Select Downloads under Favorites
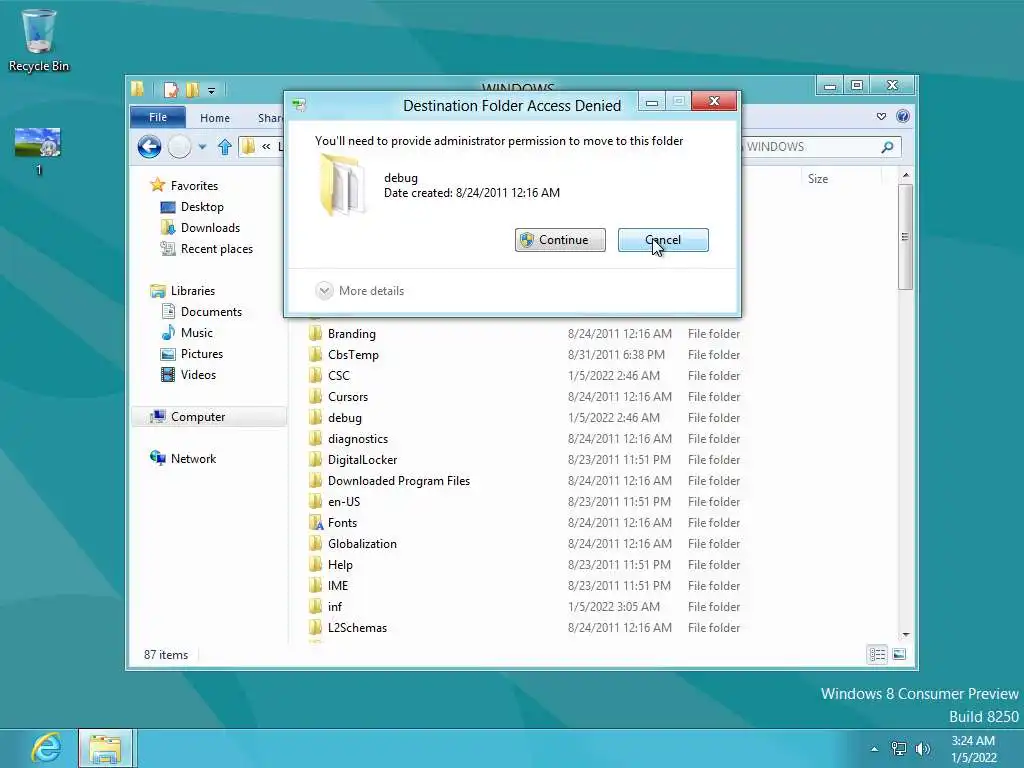The image size is (1024, 768). coord(210,227)
